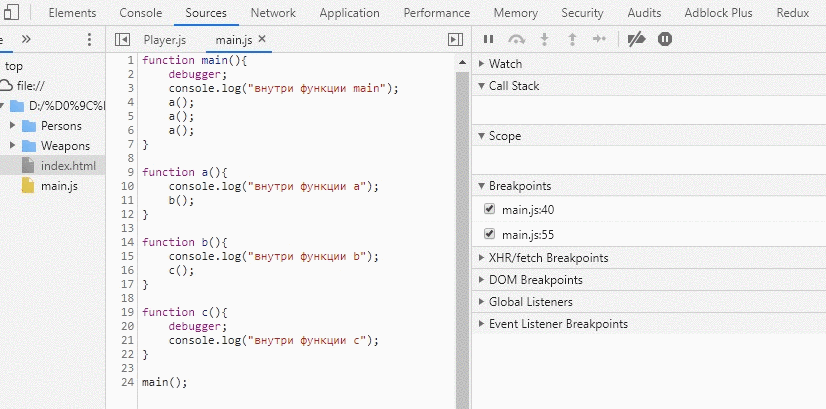826x409 pixels.
Task: Hide the file navigator pane
Action: point(123,39)
